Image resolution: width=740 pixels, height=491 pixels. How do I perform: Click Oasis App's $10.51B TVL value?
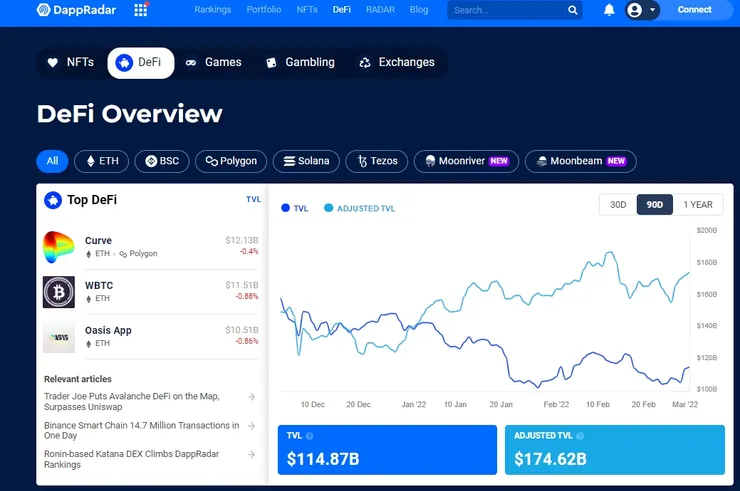(x=242, y=330)
